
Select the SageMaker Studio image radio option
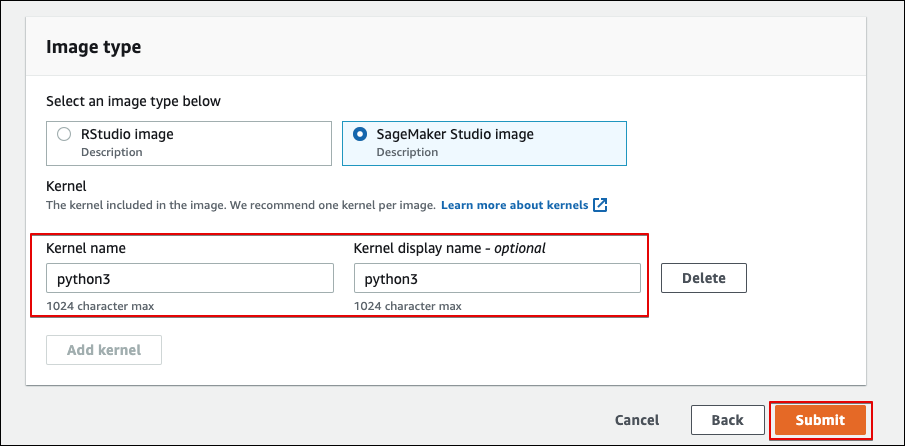pyautogui.click(x=360, y=134)
